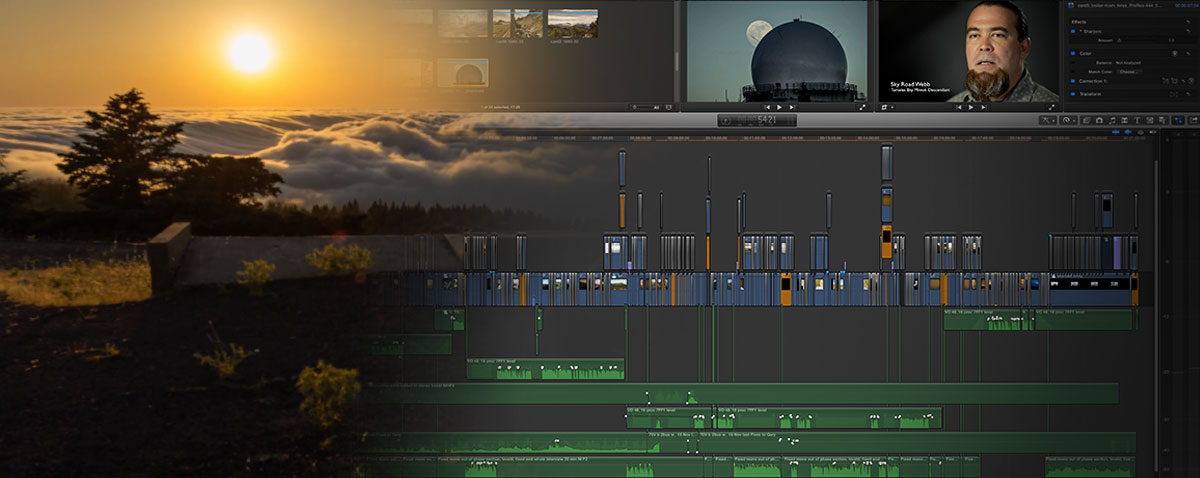Open the Retime speed pop-up menu
This screenshot has width=1200, height=478.
[1067, 120]
